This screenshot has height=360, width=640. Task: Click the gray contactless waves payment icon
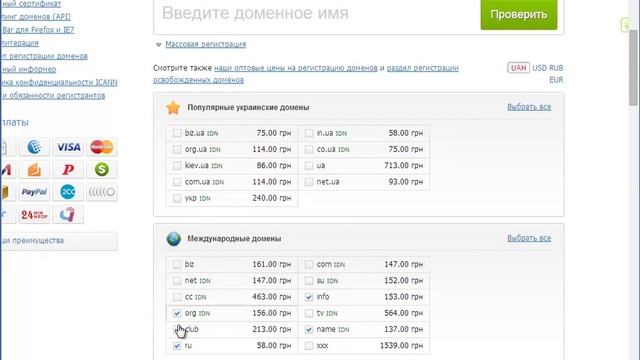tap(102, 192)
